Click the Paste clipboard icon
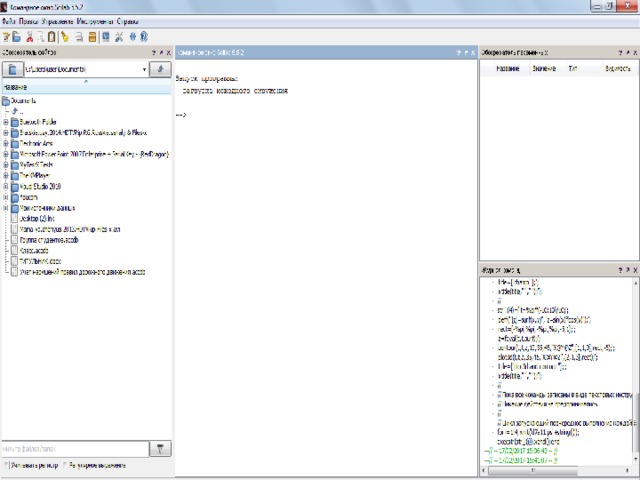The width and height of the screenshot is (640, 480). click(52, 36)
